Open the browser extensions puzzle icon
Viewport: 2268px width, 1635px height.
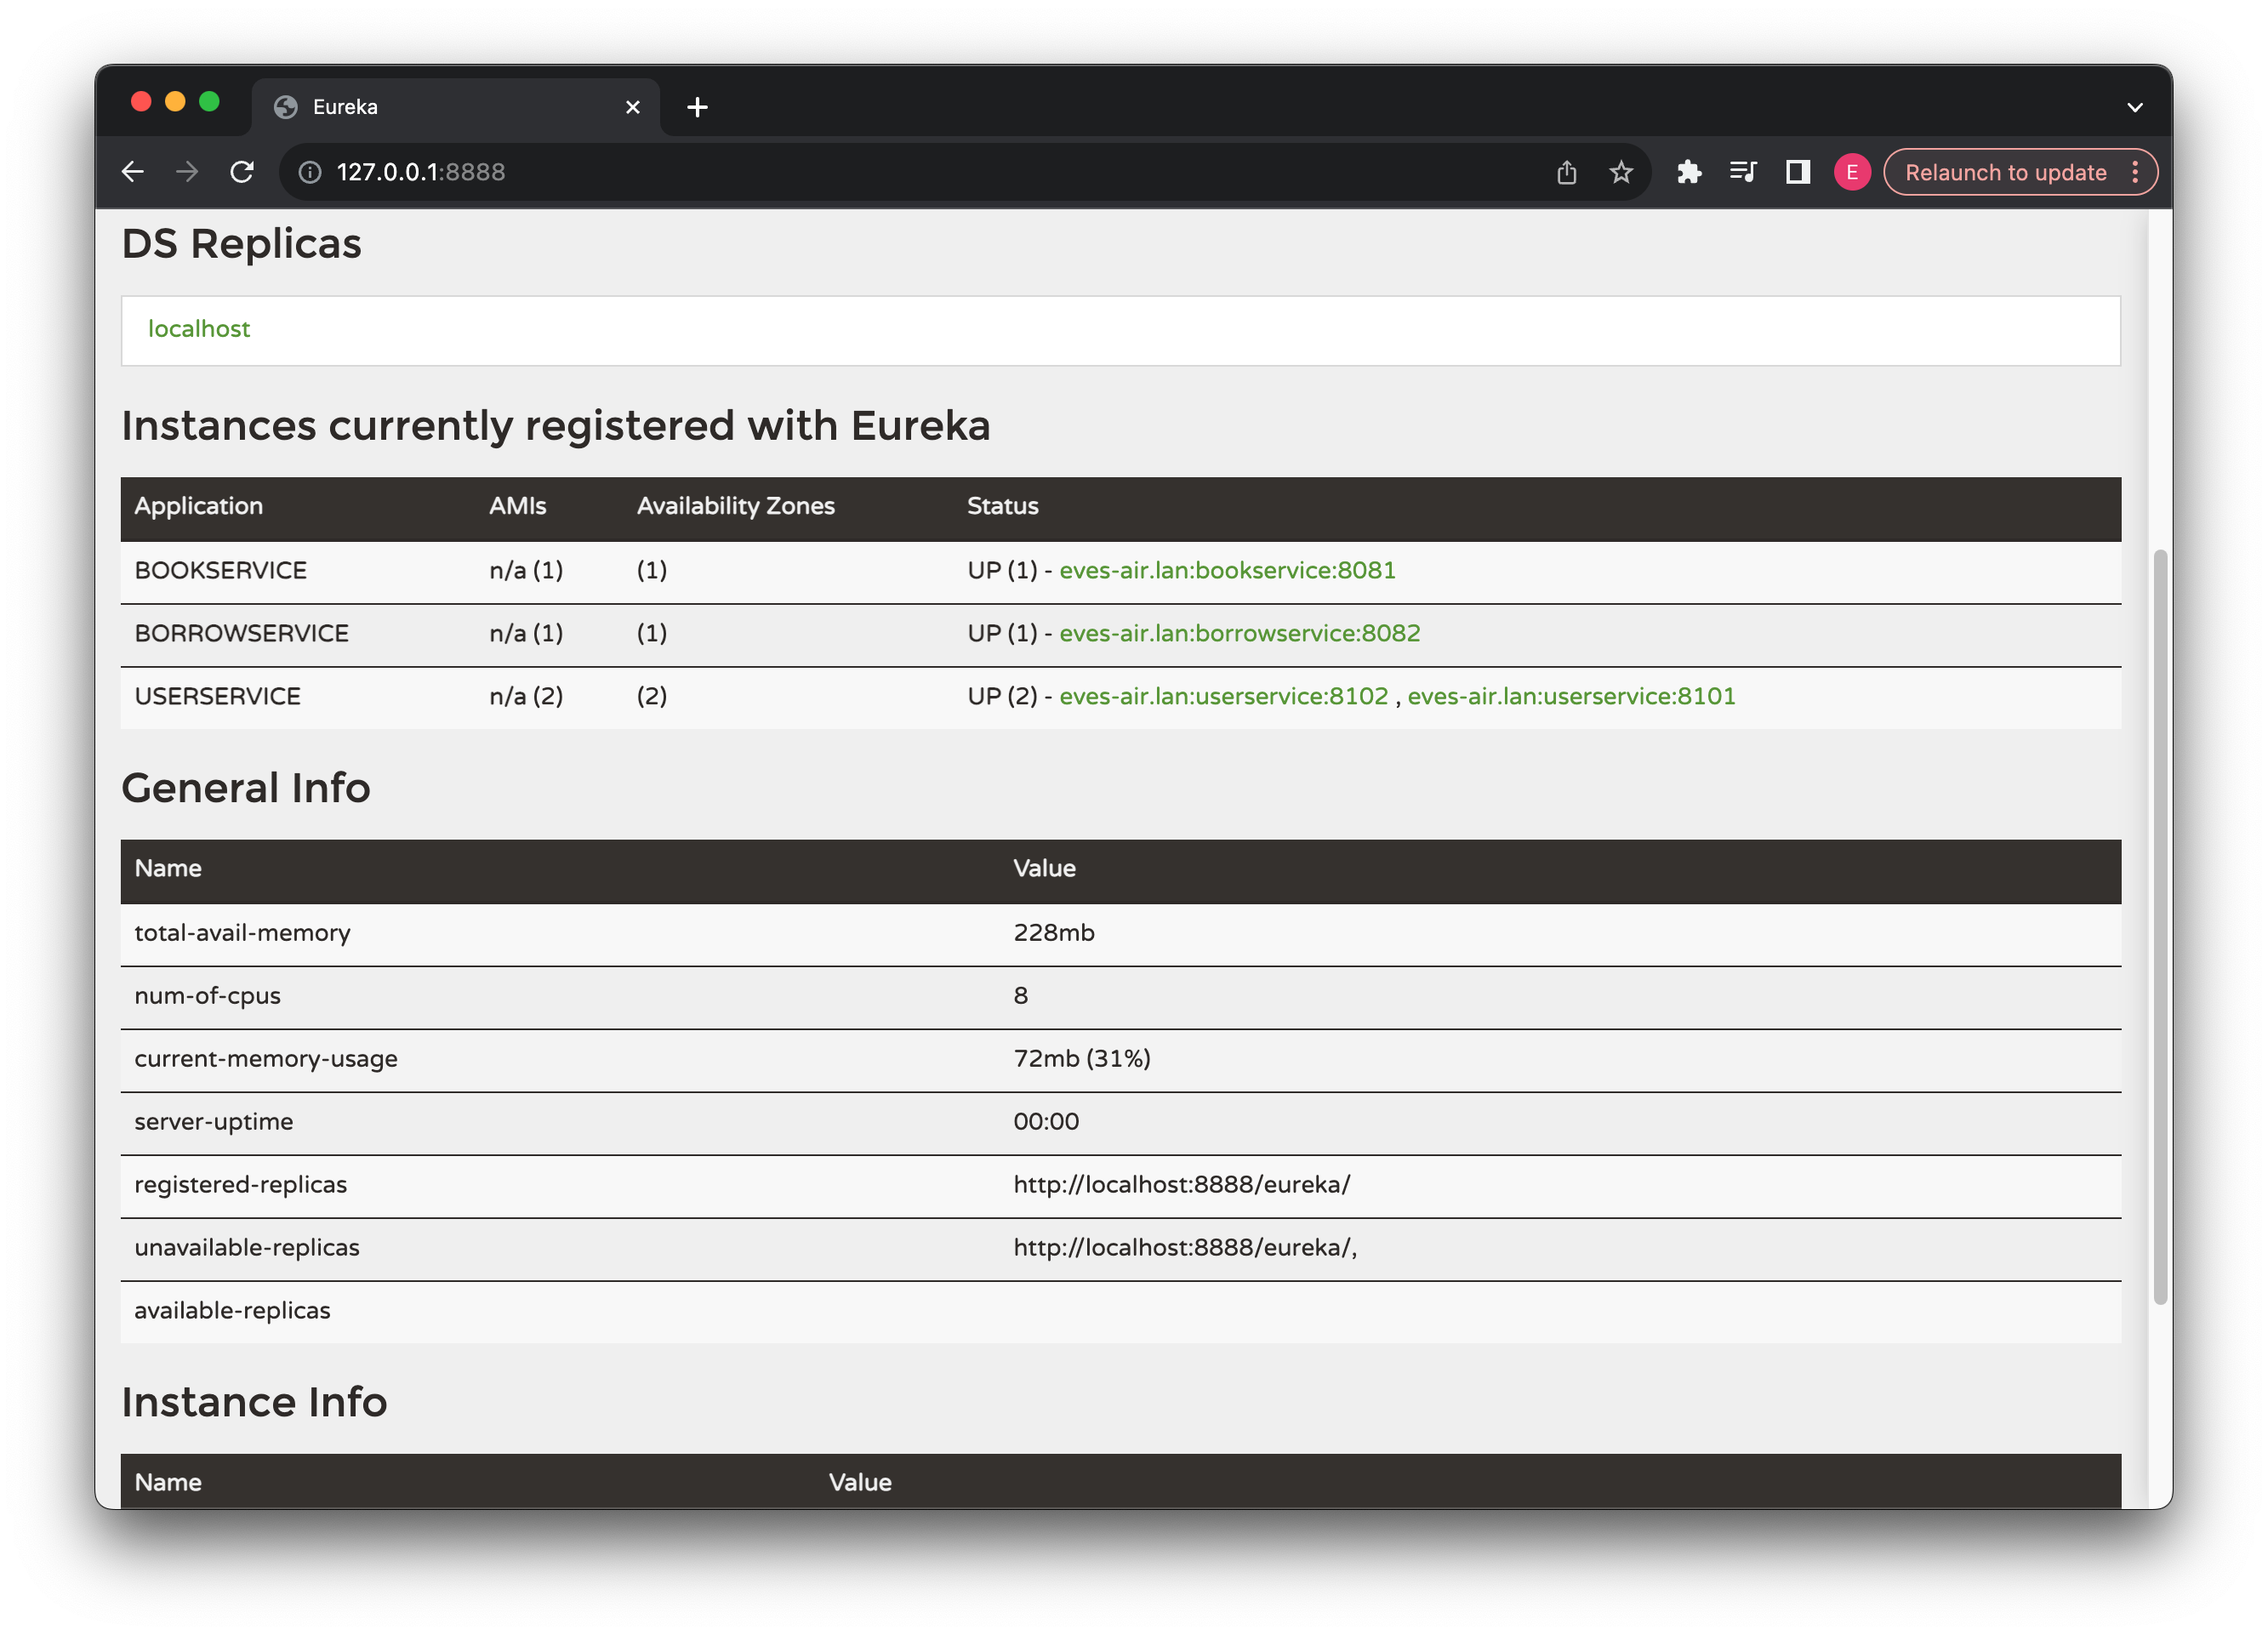pyautogui.click(x=1690, y=171)
